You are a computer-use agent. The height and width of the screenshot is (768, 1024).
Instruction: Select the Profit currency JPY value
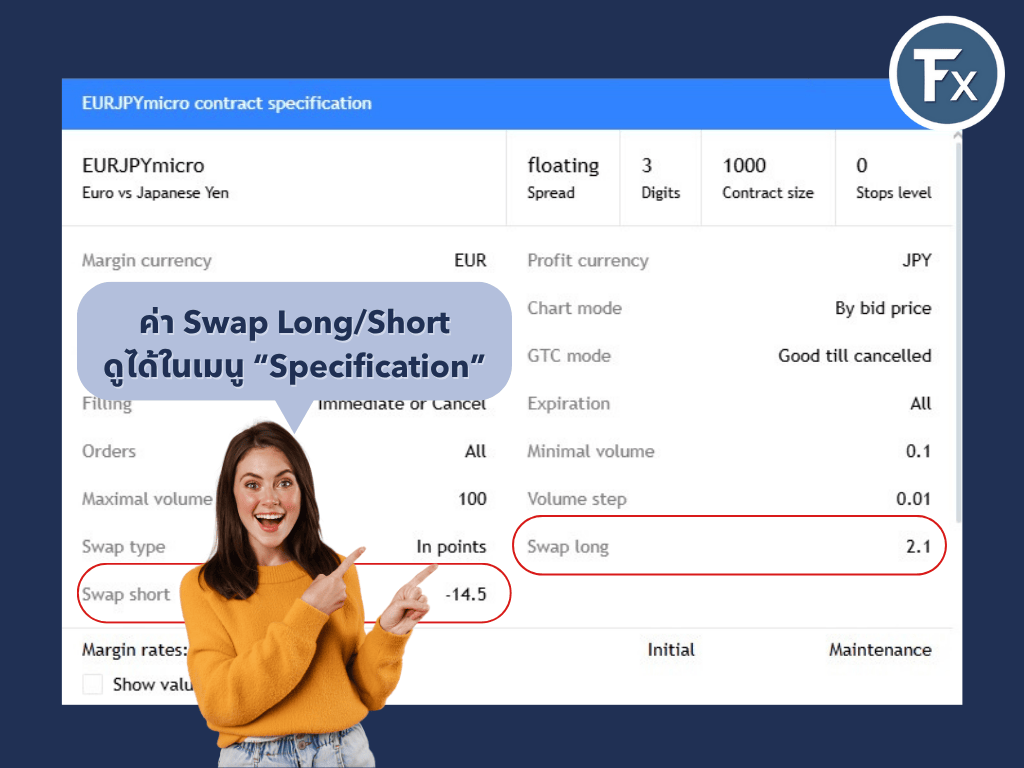tap(916, 261)
